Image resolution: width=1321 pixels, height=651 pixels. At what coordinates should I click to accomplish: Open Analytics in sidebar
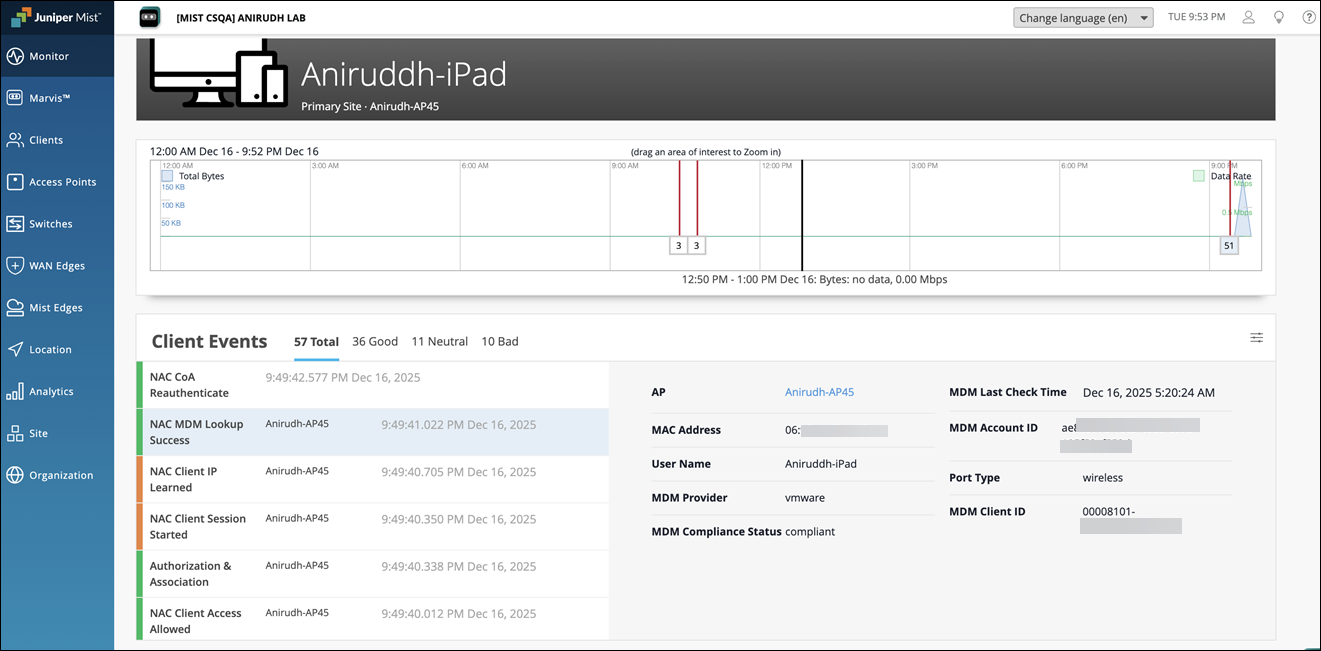pyautogui.click(x=51, y=392)
